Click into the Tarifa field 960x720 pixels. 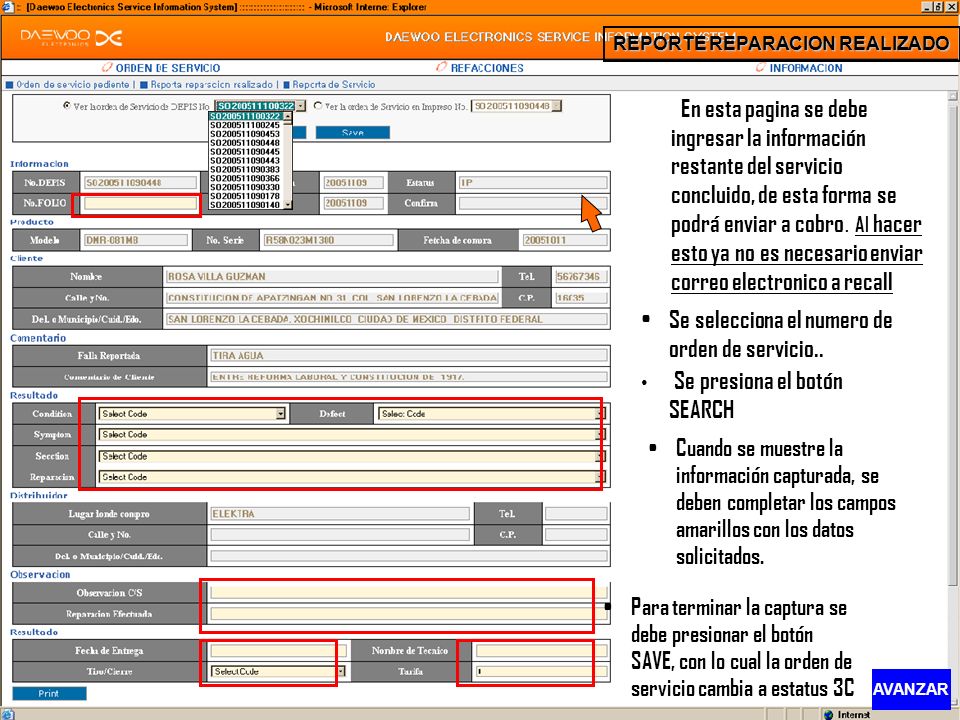tap(542, 672)
